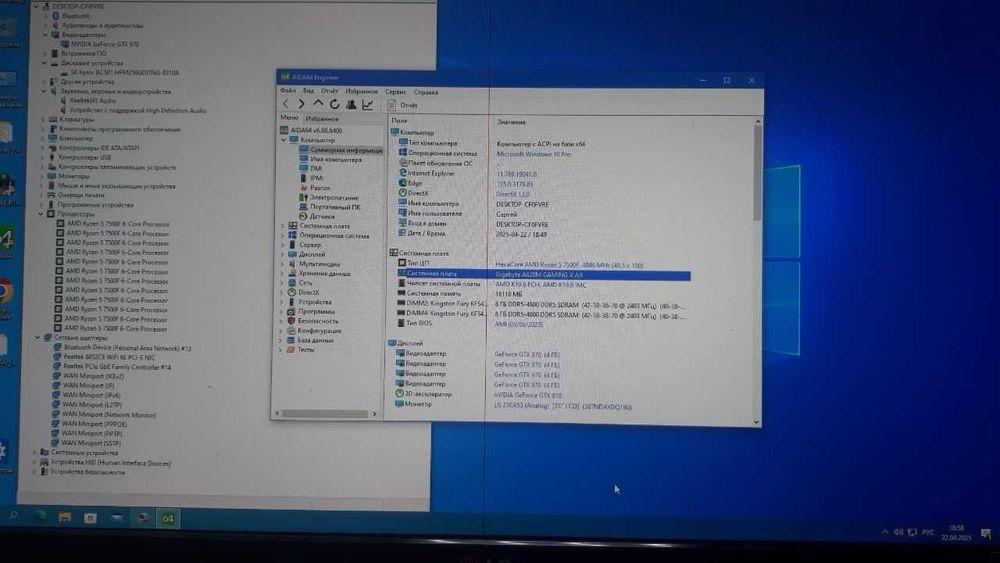Viewport: 1000px width, 563px height.
Task: Click the AIDA64 v6.88.6400 root node
Action: coord(316,130)
